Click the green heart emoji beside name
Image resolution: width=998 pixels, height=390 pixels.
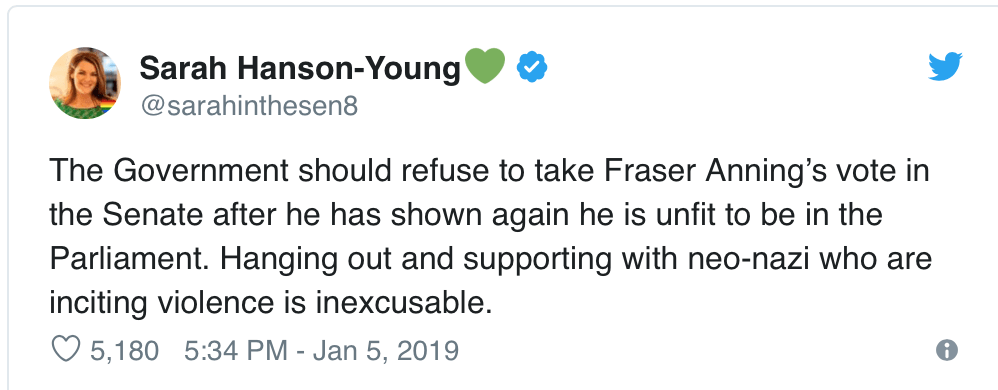pos(486,66)
